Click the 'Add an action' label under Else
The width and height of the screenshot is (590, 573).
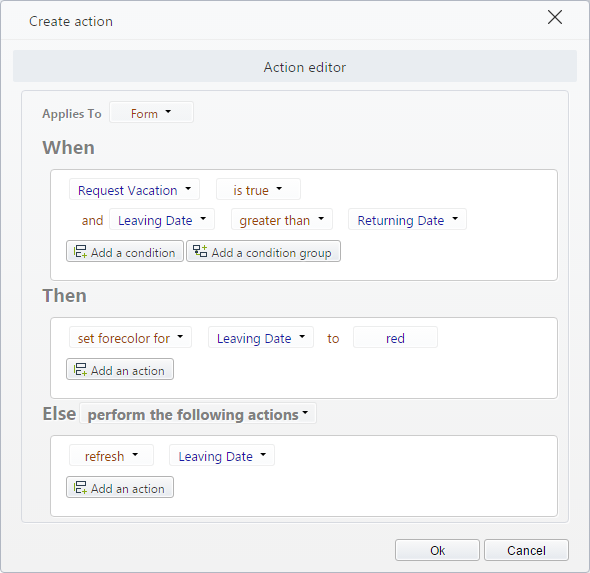[x=128, y=489]
